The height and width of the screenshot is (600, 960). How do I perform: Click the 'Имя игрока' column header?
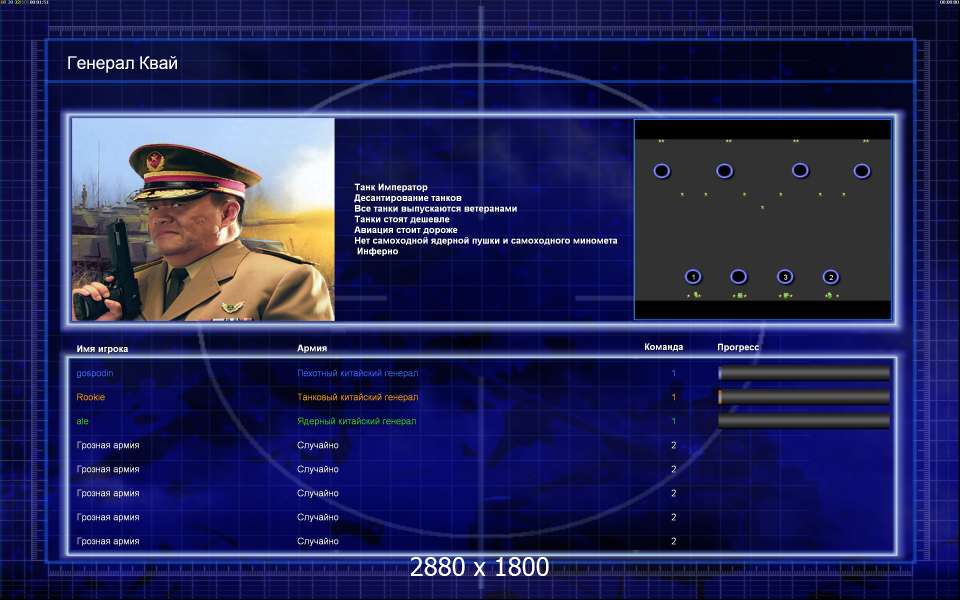[x=102, y=349]
